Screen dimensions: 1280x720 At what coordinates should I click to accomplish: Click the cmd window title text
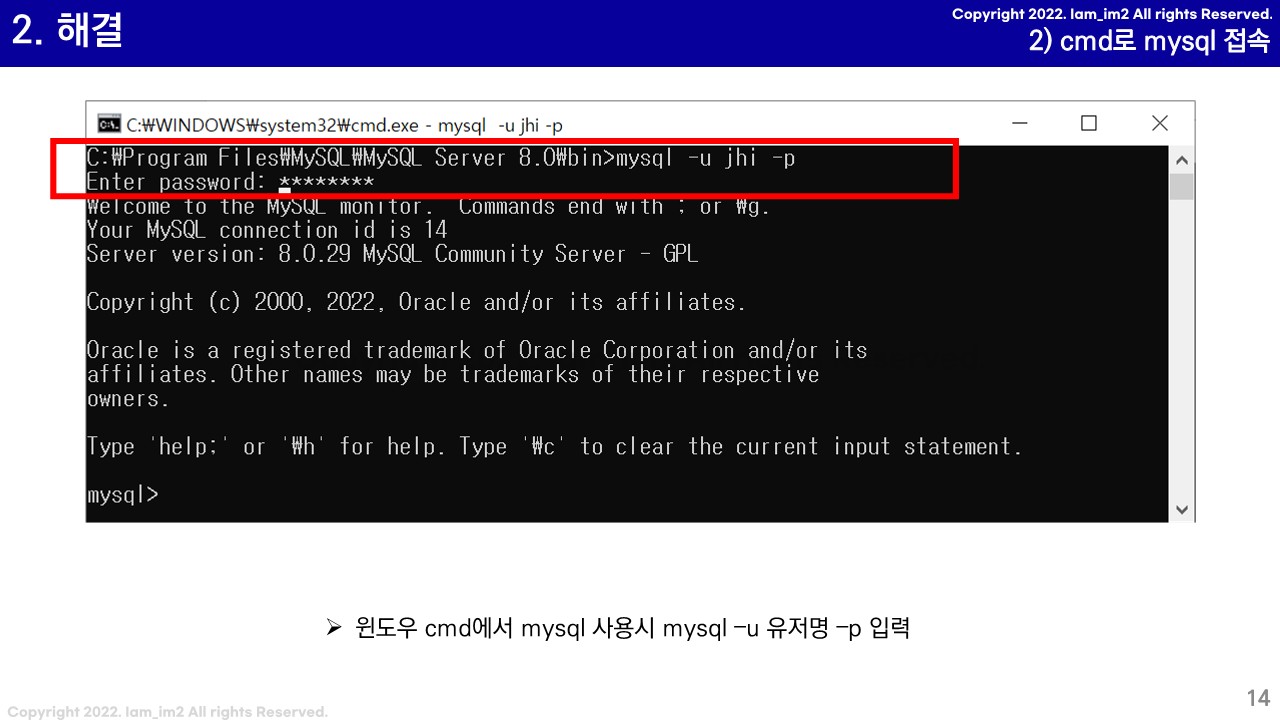point(344,125)
